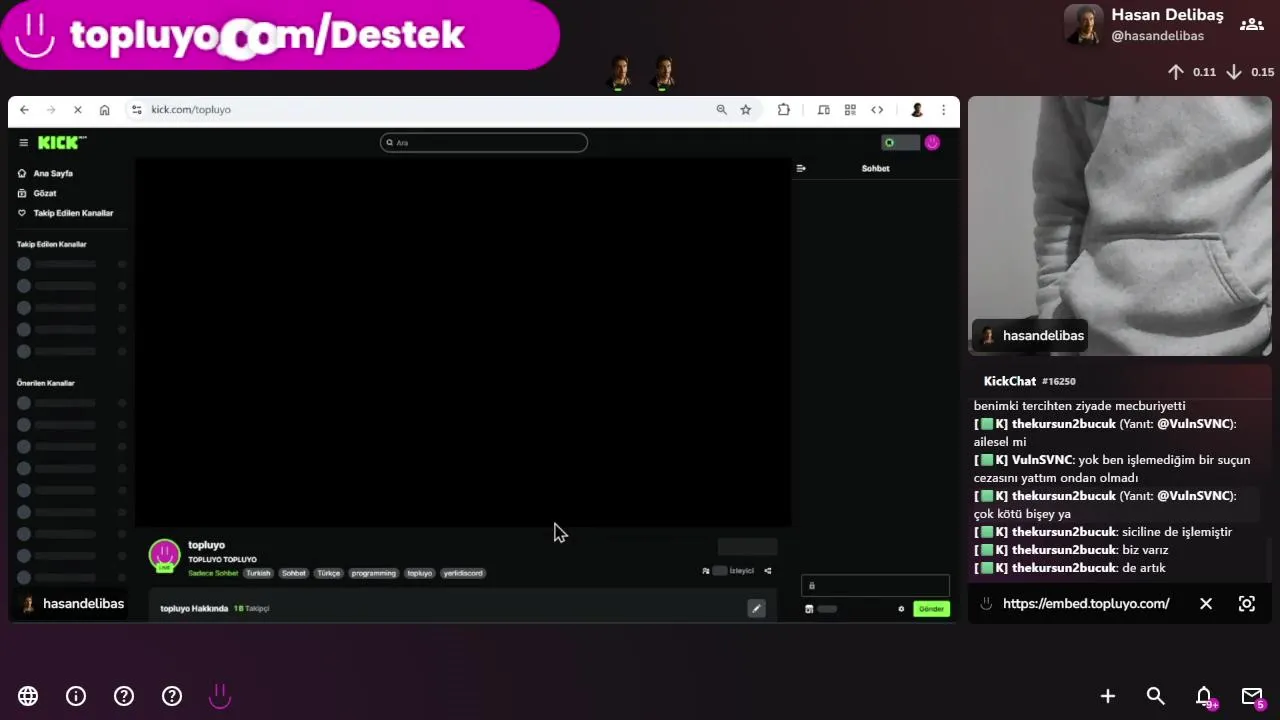Open Kick hamburger sidebar menu

click(24, 143)
